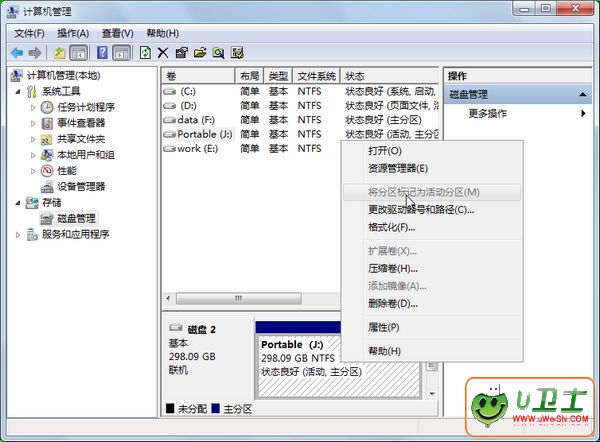Expand the 共享文件夹 tree node
The image size is (600, 442).
pos(33,139)
